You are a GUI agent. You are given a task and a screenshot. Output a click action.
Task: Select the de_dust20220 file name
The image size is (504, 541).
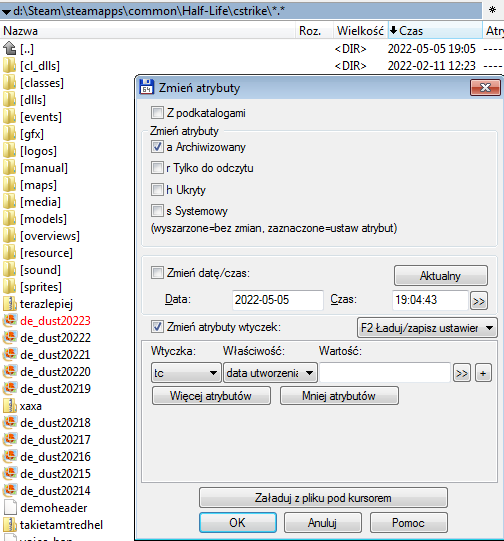55,372
